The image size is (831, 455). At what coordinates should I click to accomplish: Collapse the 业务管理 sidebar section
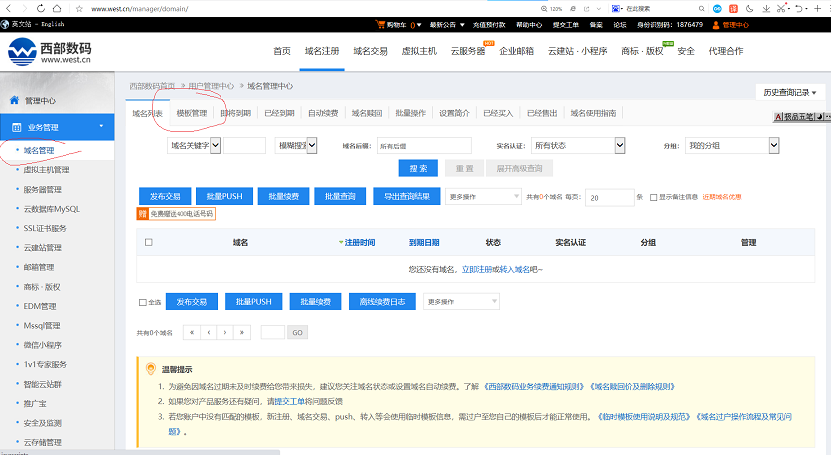point(57,127)
